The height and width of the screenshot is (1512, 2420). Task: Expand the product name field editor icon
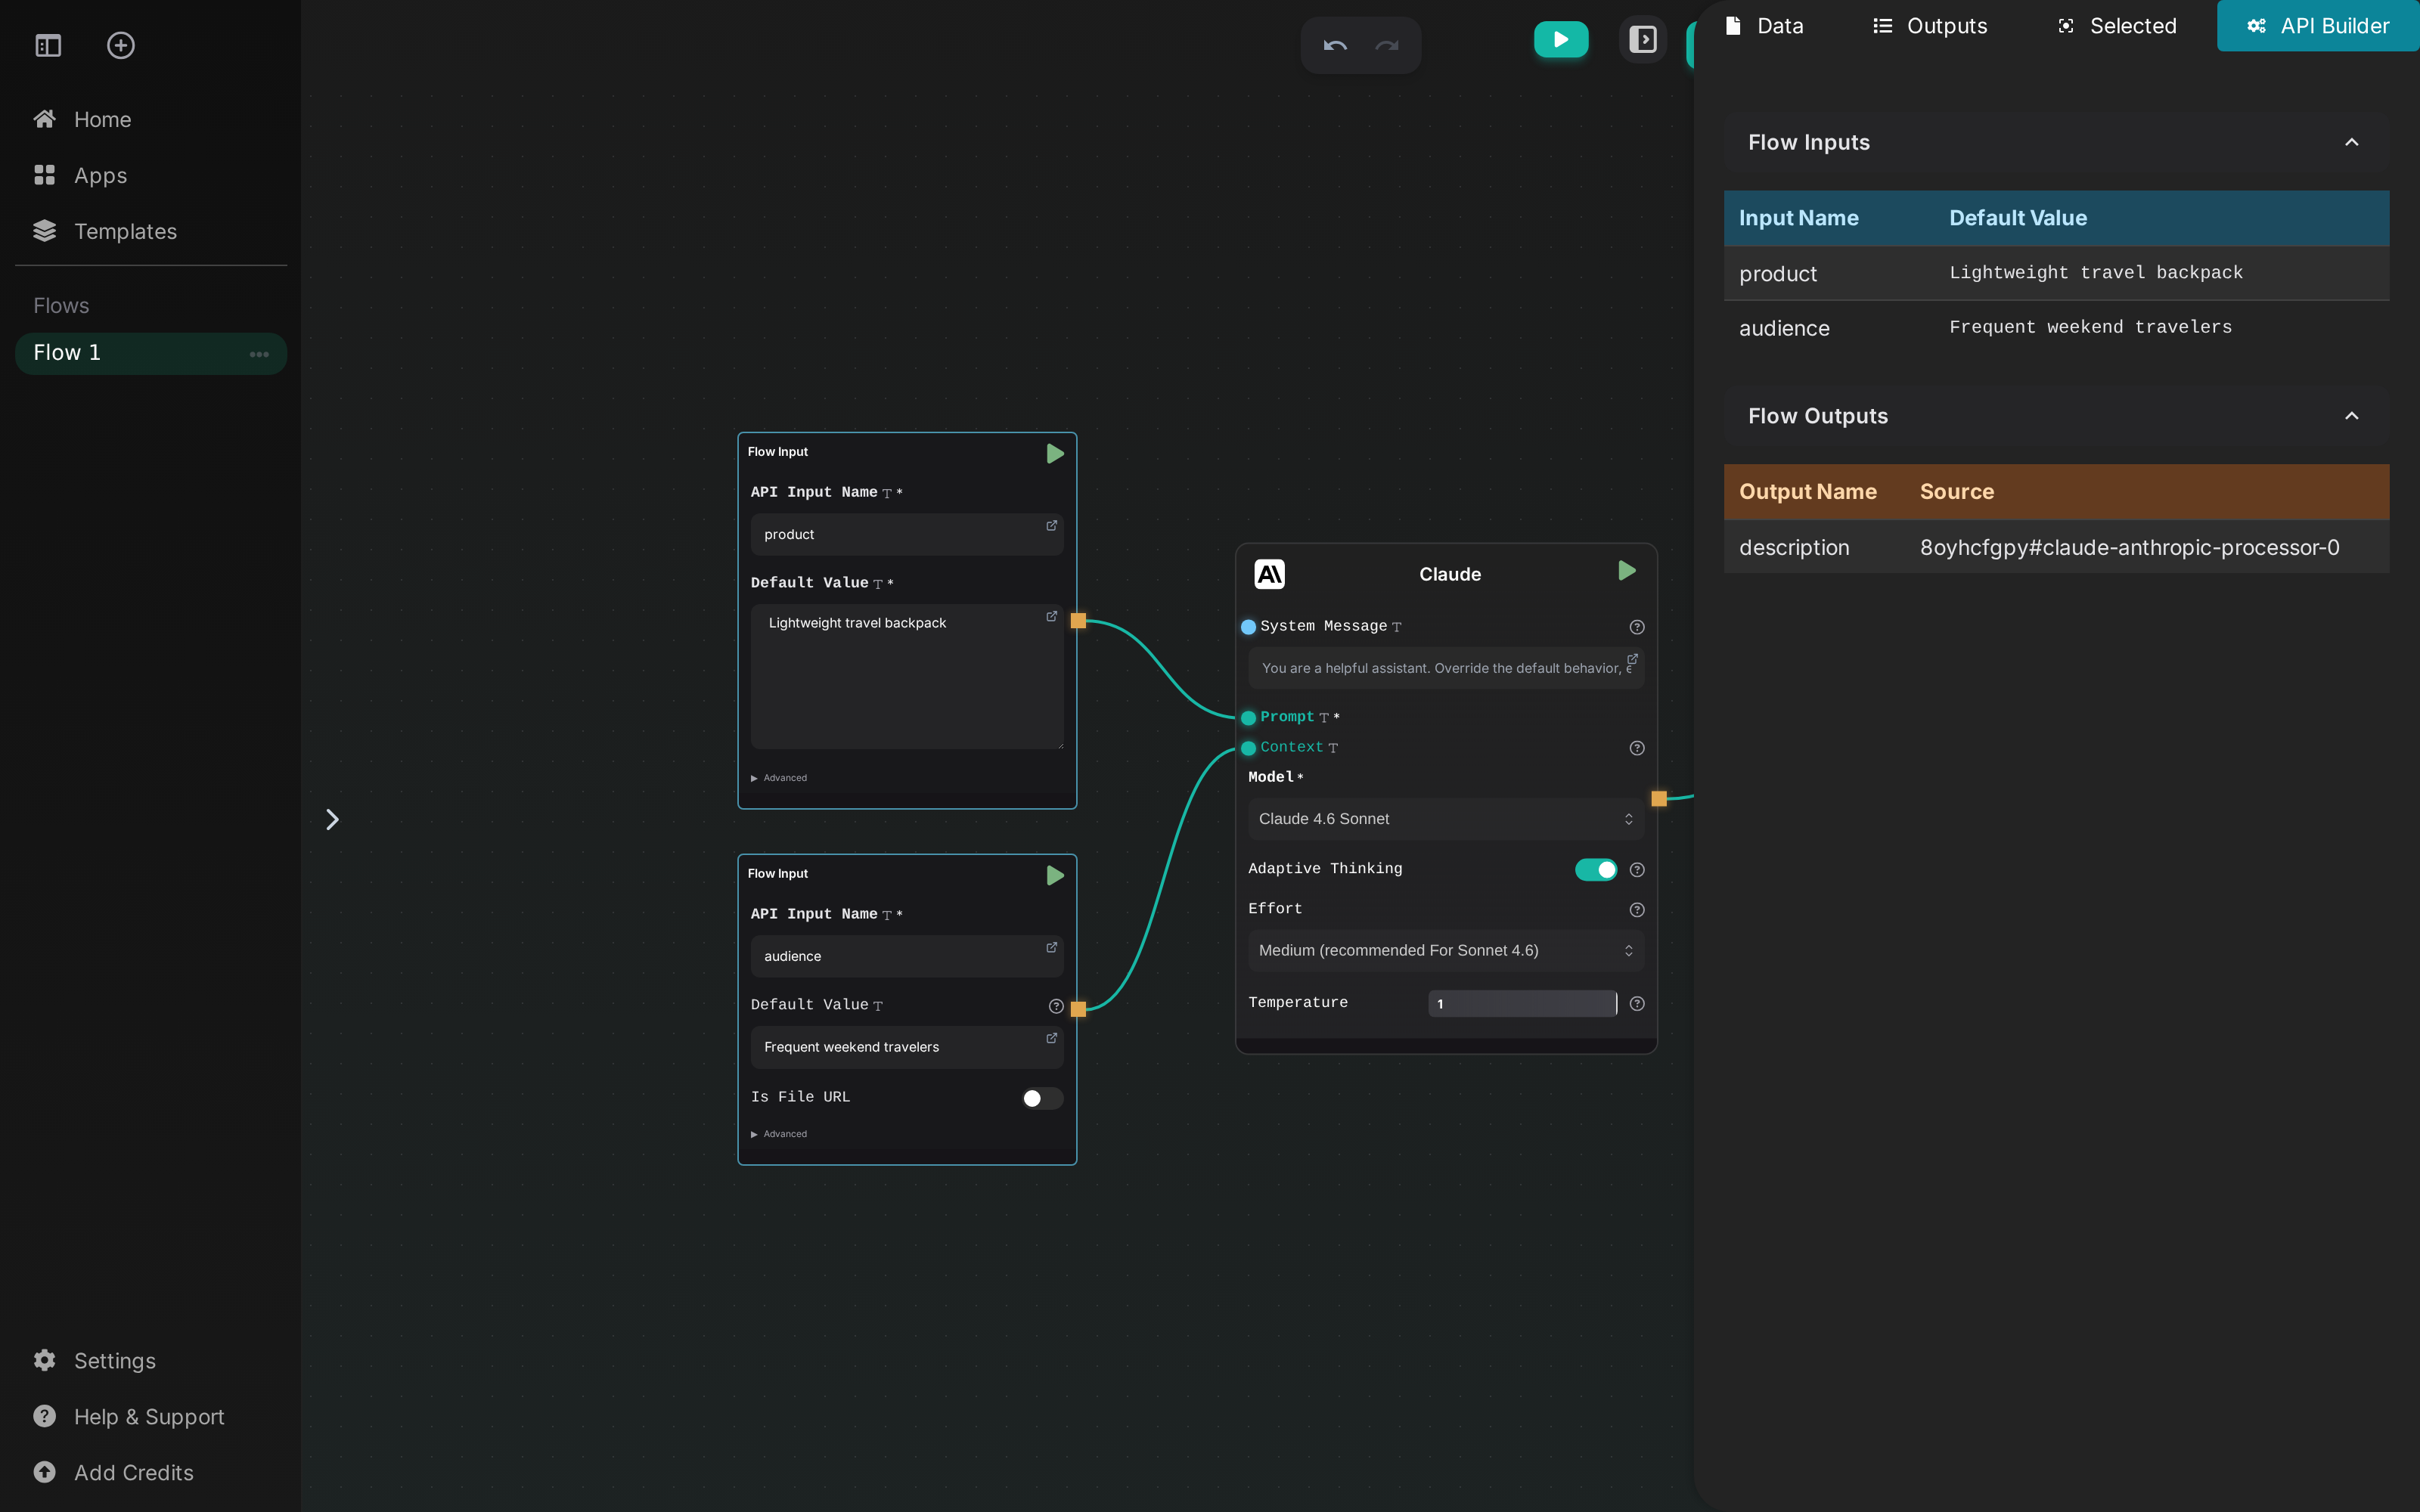pyautogui.click(x=1052, y=525)
